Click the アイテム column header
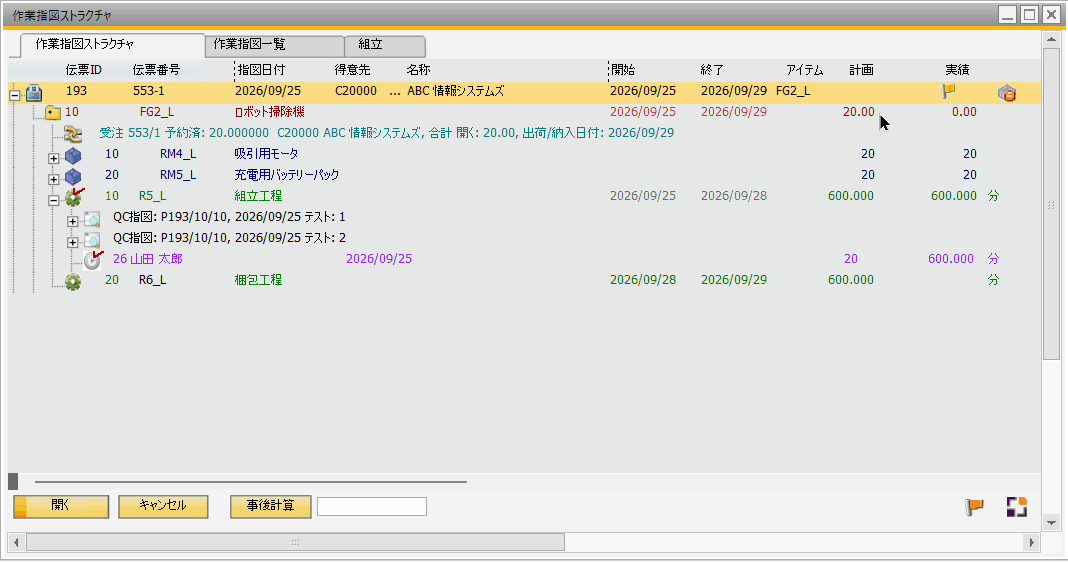This screenshot has height=562, width=1068. coord(804,70)
